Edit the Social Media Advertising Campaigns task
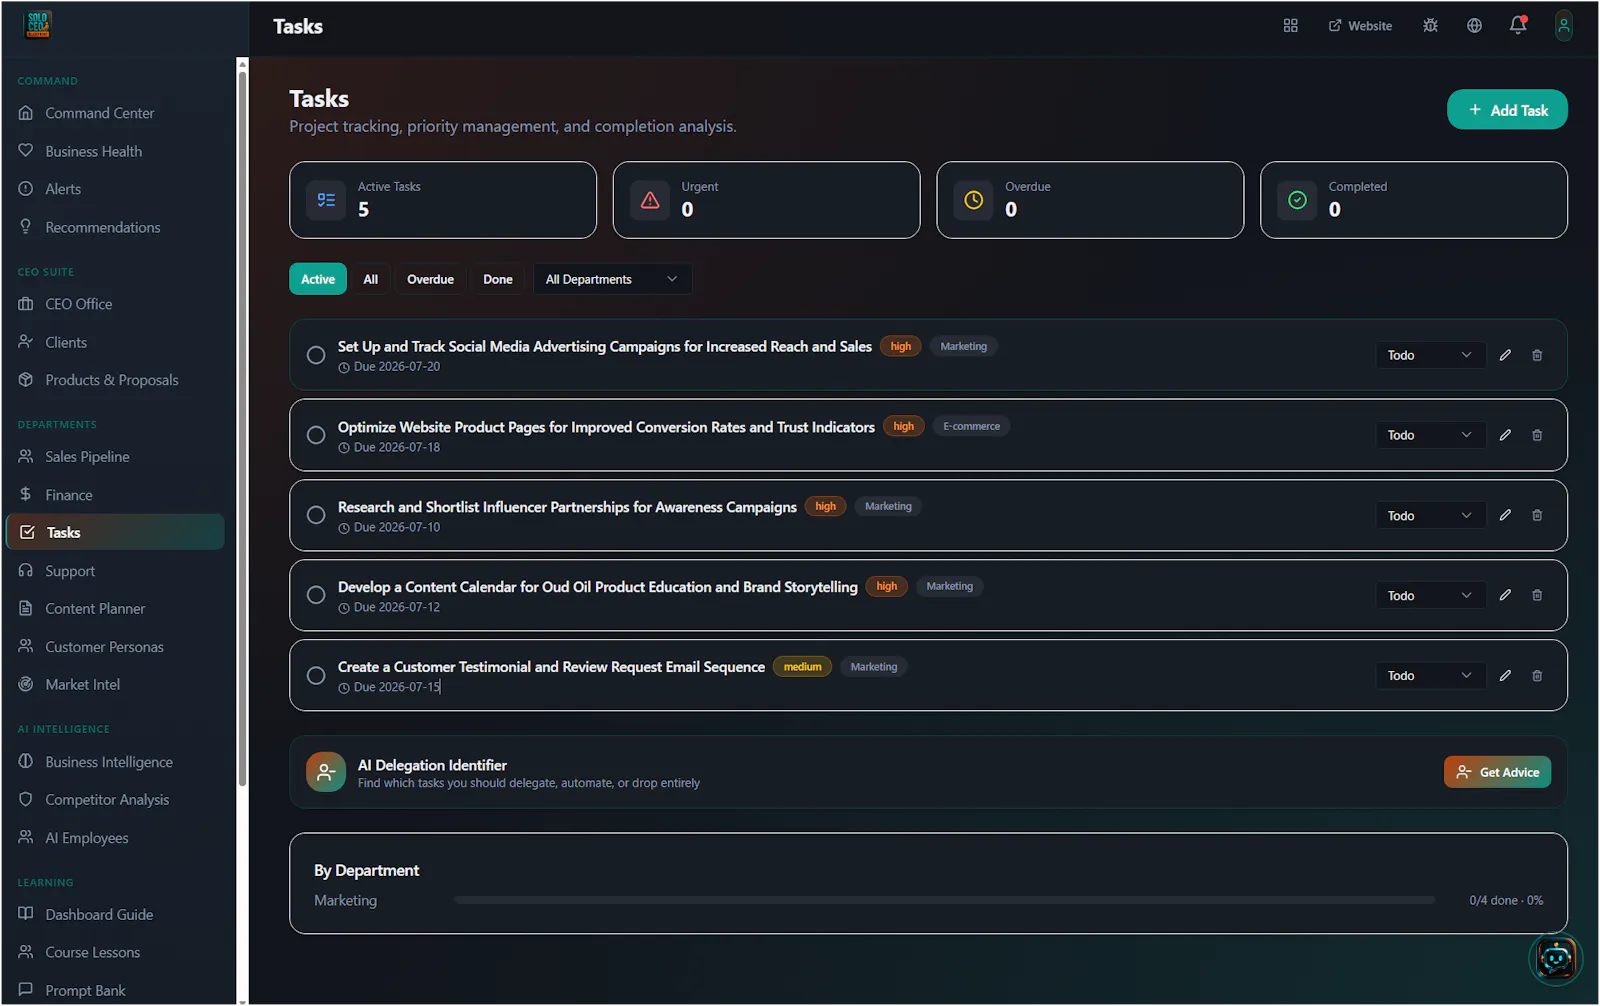Viewport: 1600px width, 1006px height. [1505, 355]
